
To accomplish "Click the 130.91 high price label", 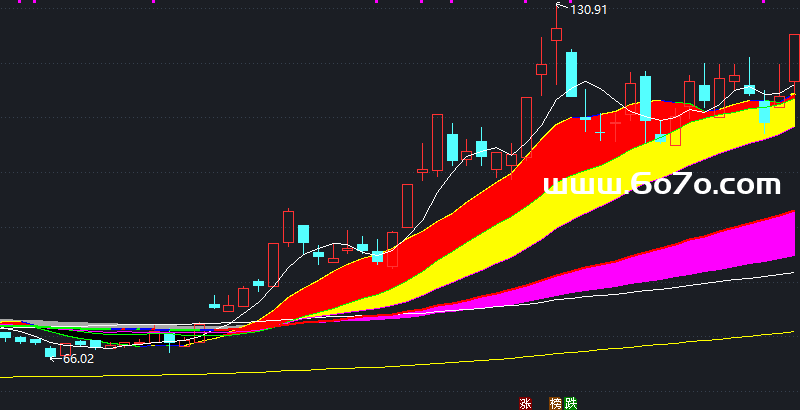I will click(588, 10).
